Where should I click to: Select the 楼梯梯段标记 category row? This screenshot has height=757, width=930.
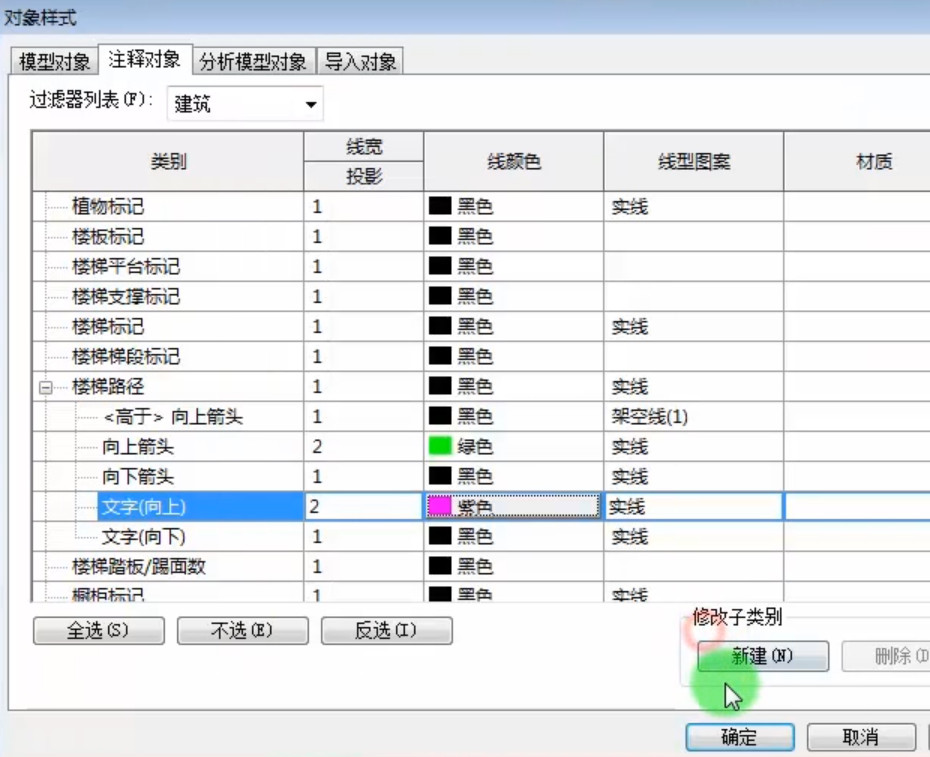pos(126,357)
